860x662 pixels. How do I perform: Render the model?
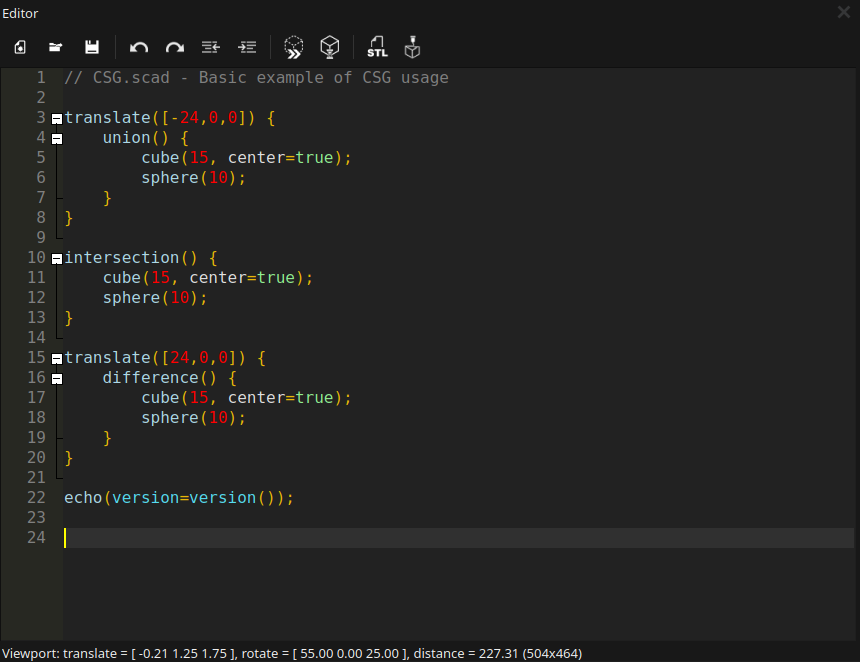tap(330, 47)
